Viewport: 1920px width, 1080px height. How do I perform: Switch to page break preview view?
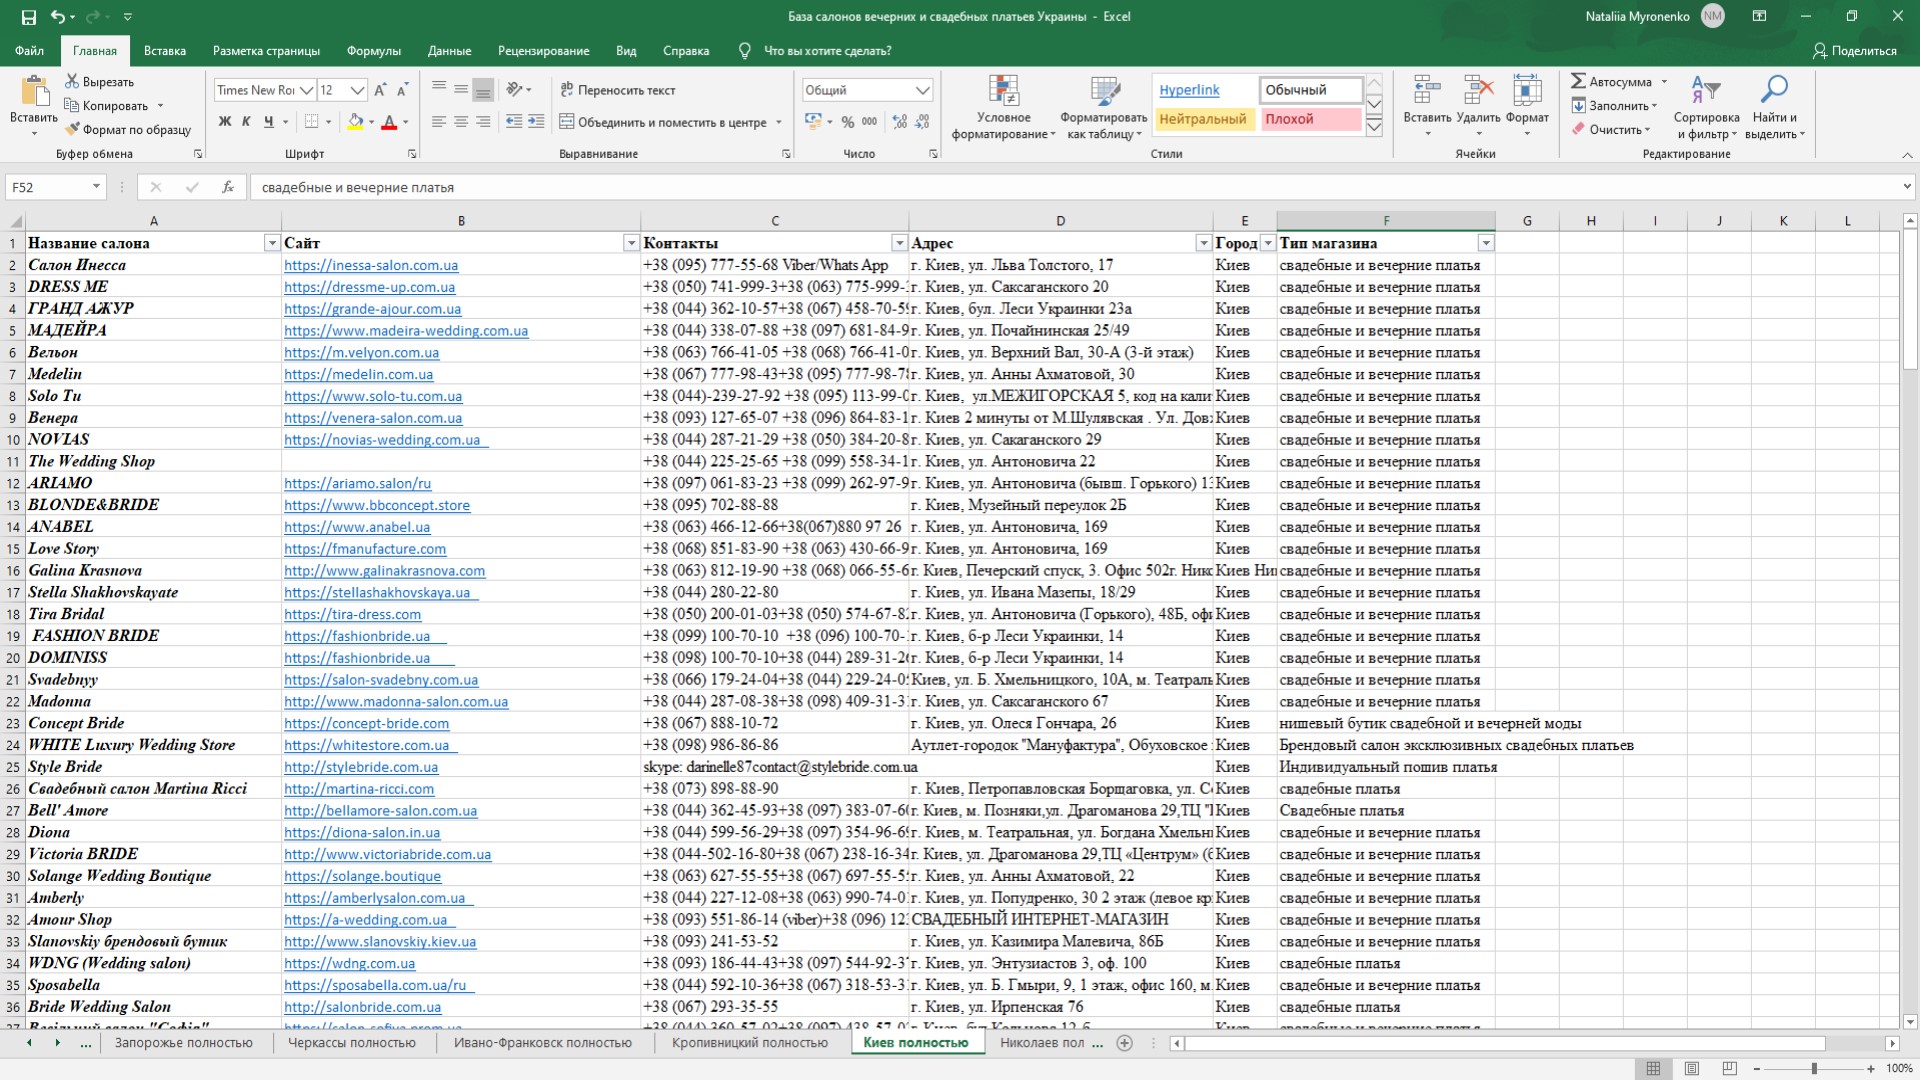point(1729,1069)
